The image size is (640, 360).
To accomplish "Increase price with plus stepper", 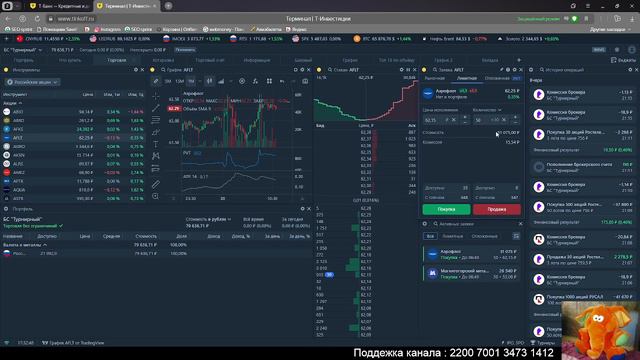I will pyautogui.click(x=465, y=117).
